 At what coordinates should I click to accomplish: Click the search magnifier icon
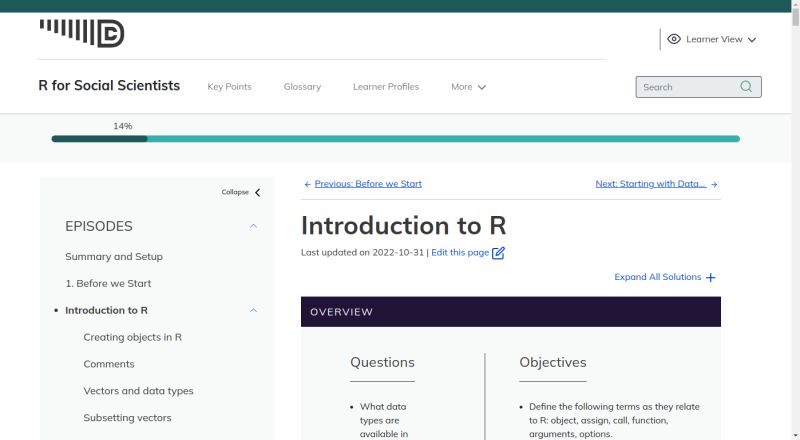click(x=746, y=86)
